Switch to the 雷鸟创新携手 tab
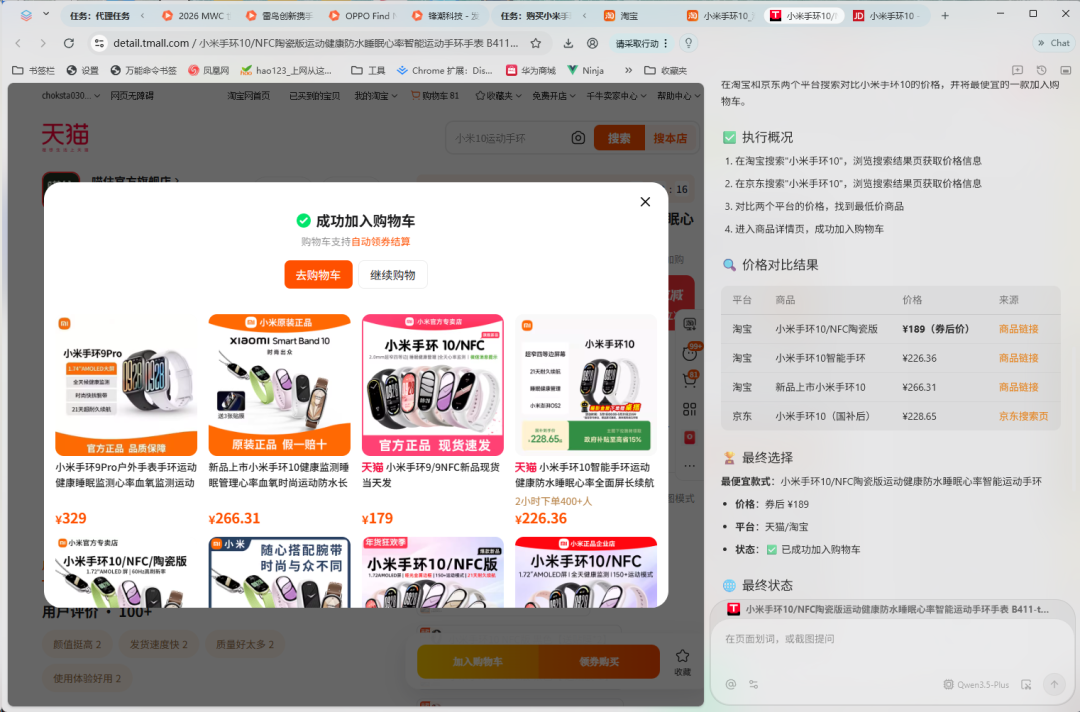The height and width of the screenshot is (712, 1080). point(279,15)
